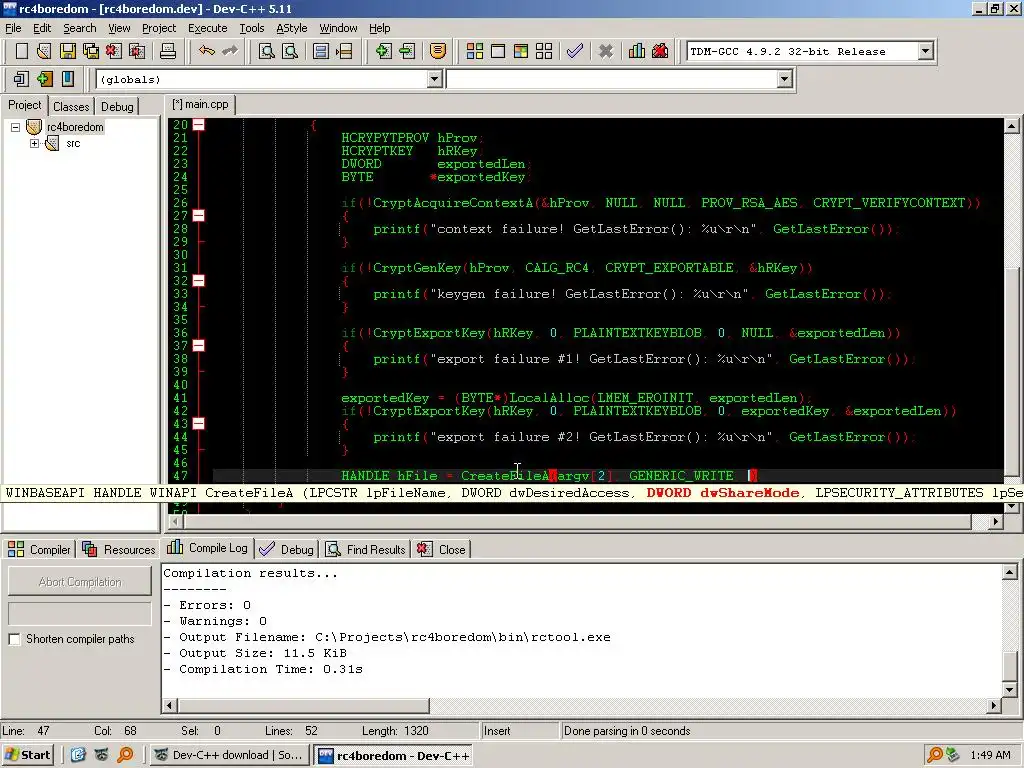The image size is (1024, 768).
Task: Delete profiling information with red chart icon
Action: [x=660, y=51]
